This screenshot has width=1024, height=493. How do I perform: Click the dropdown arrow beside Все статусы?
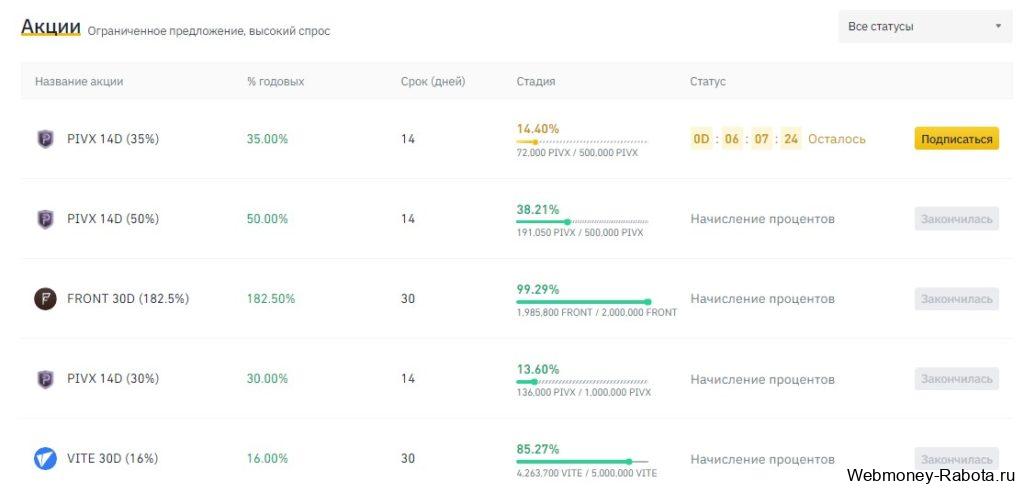point(998,27)
